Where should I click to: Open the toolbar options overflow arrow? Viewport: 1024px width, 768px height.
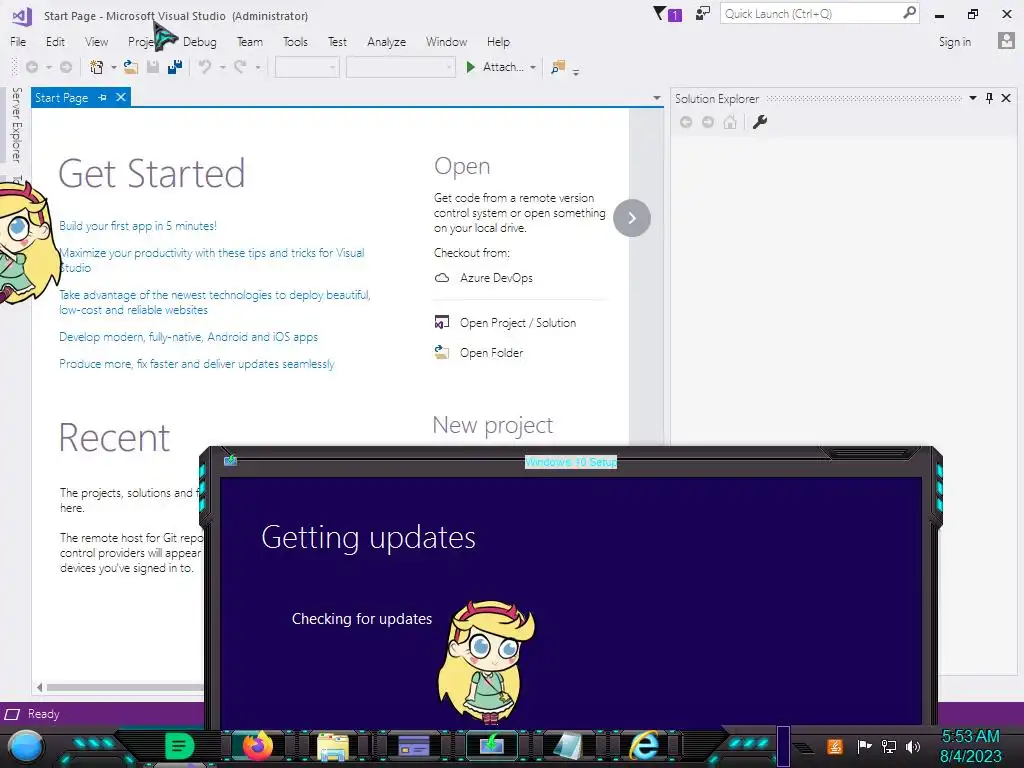pos(575,72)
